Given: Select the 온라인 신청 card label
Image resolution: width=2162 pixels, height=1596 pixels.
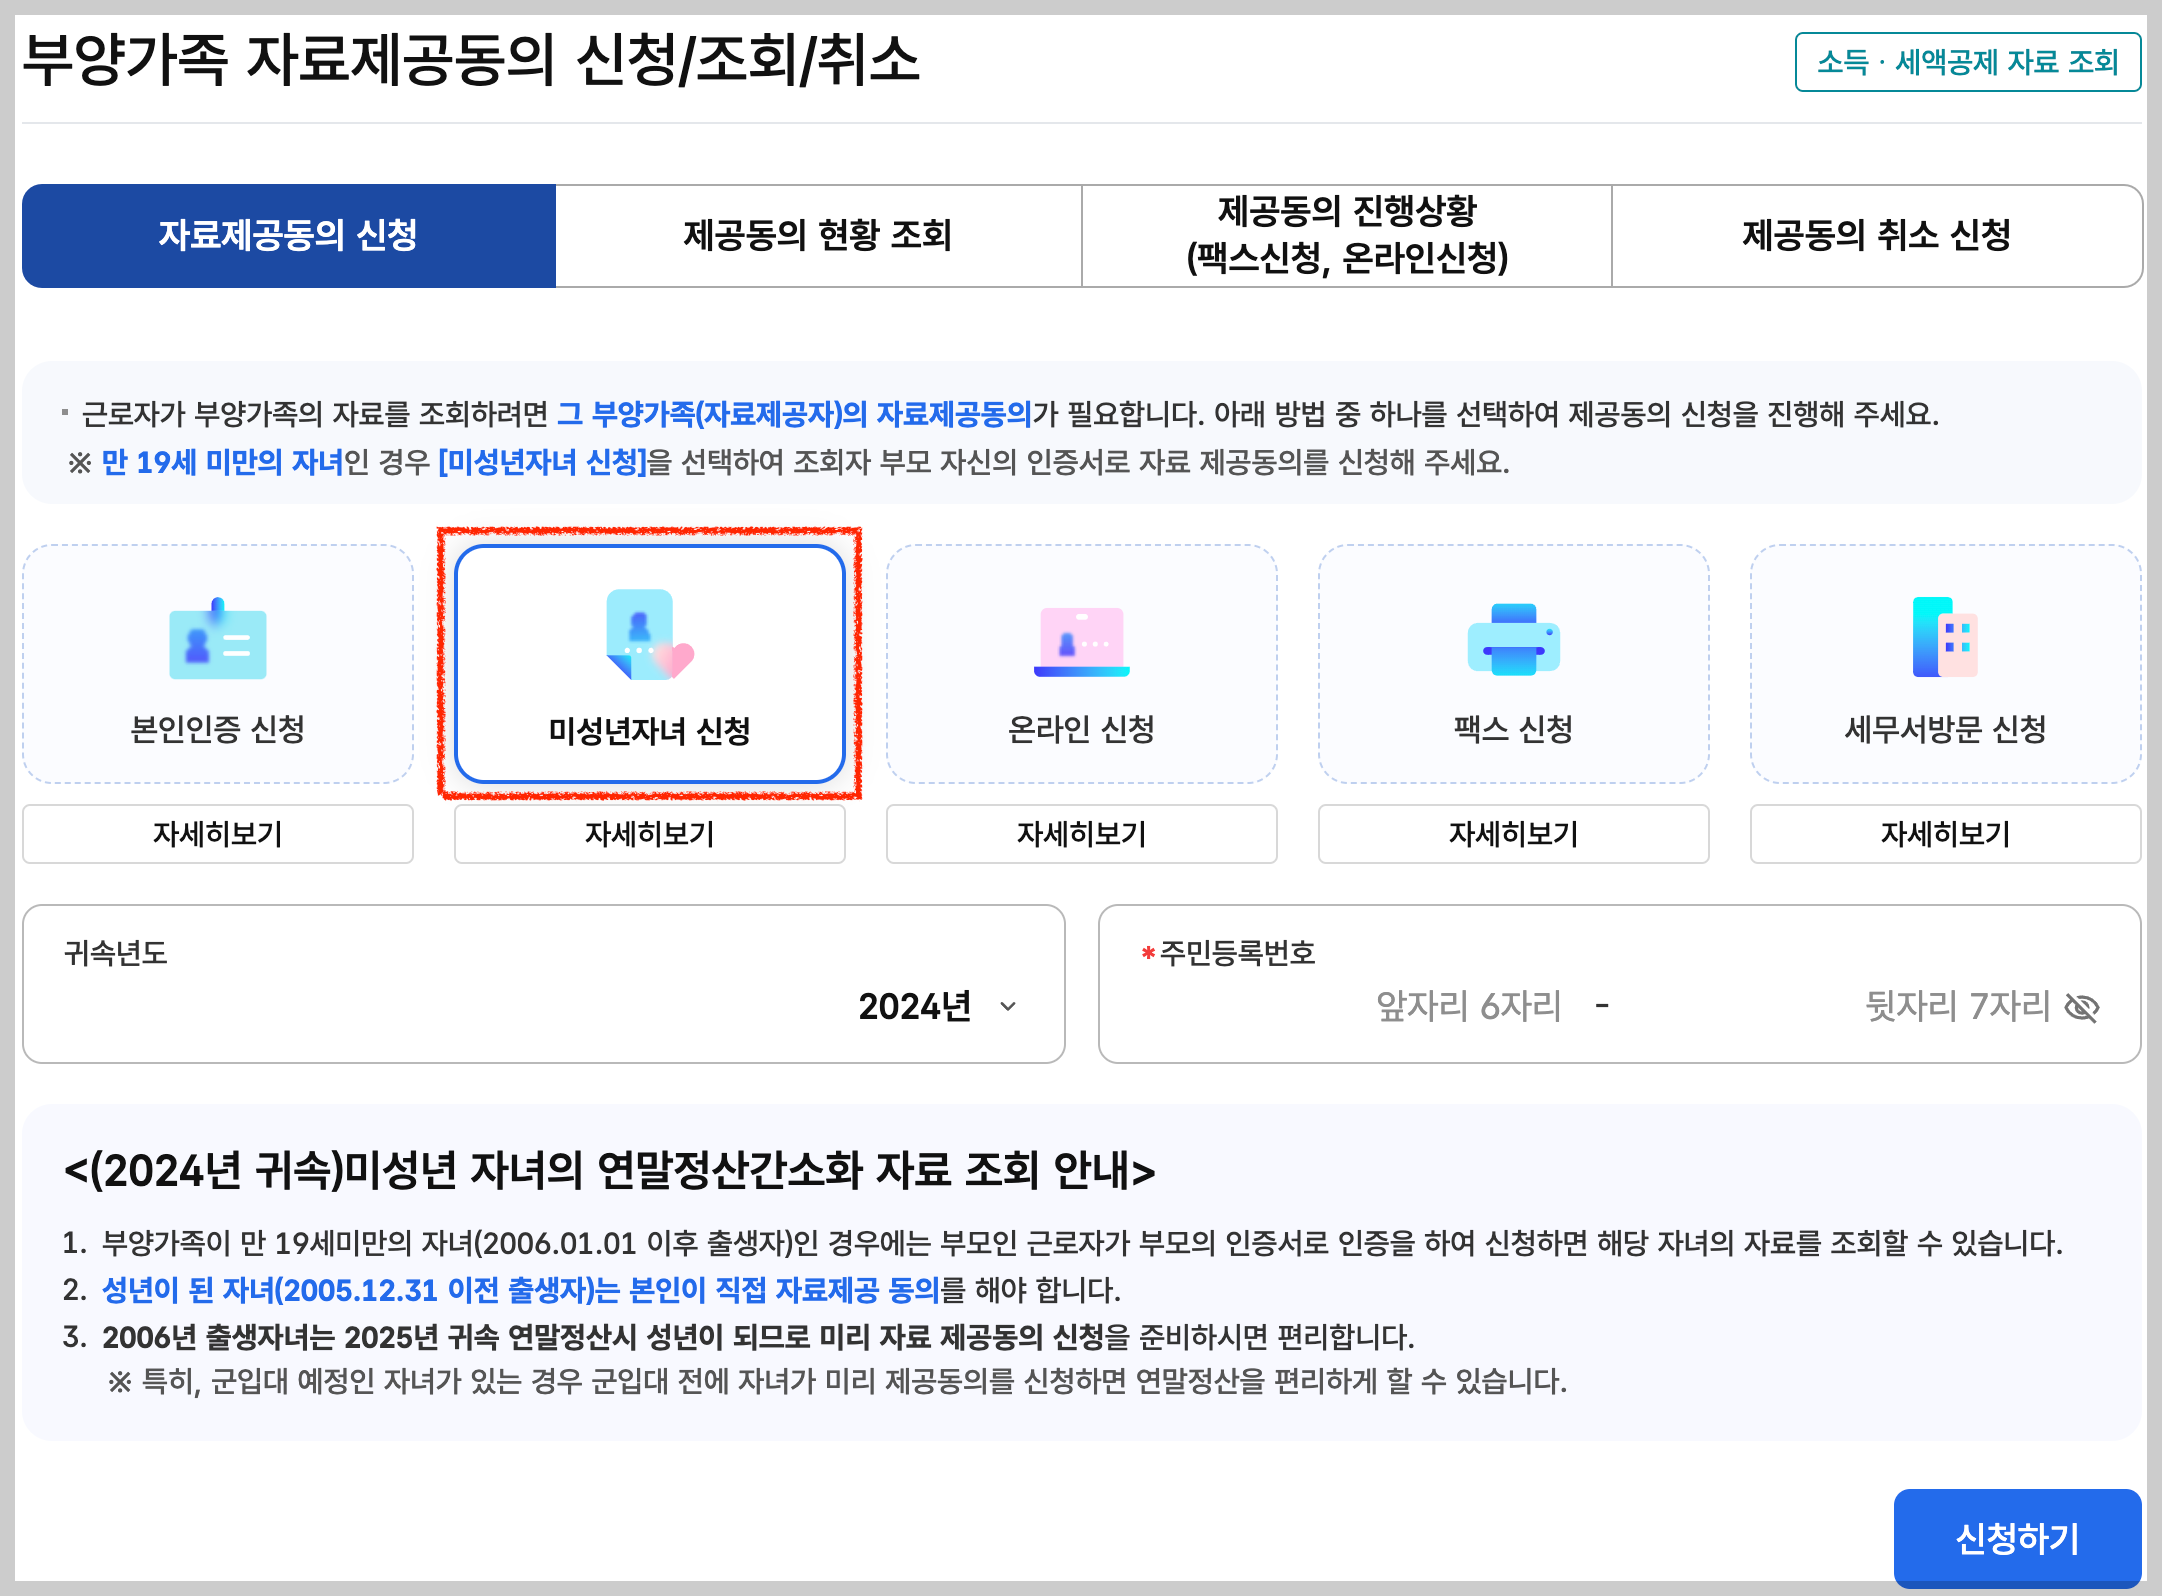Looking at the screenshot, I should tap(1082, 729).
